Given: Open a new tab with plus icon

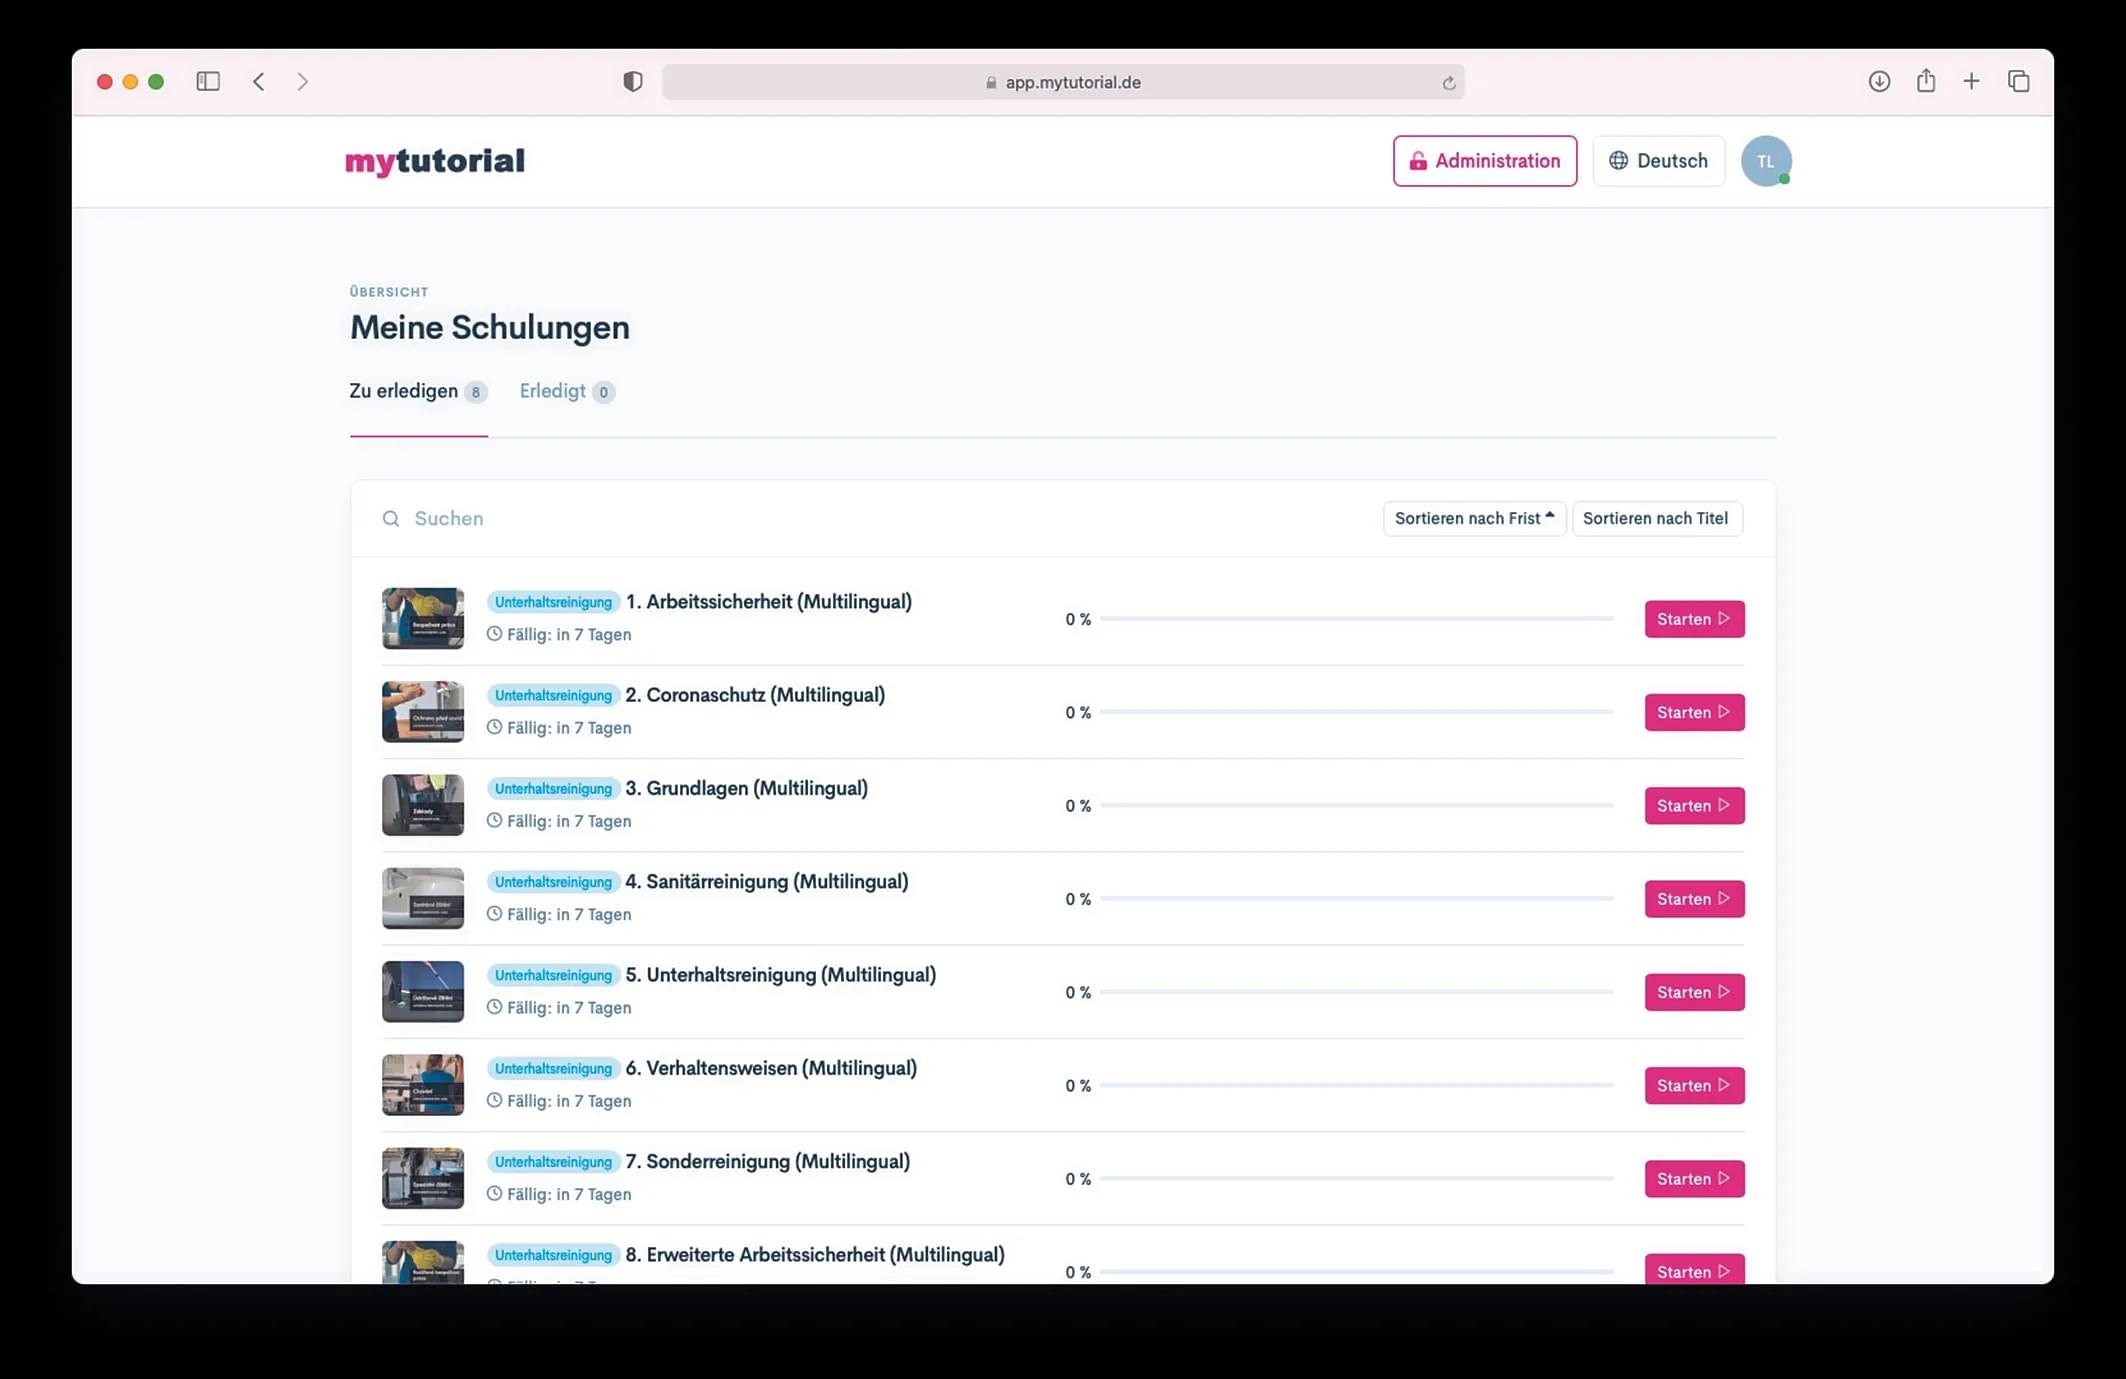Looking at the screenshot, I should [1971, 82].
